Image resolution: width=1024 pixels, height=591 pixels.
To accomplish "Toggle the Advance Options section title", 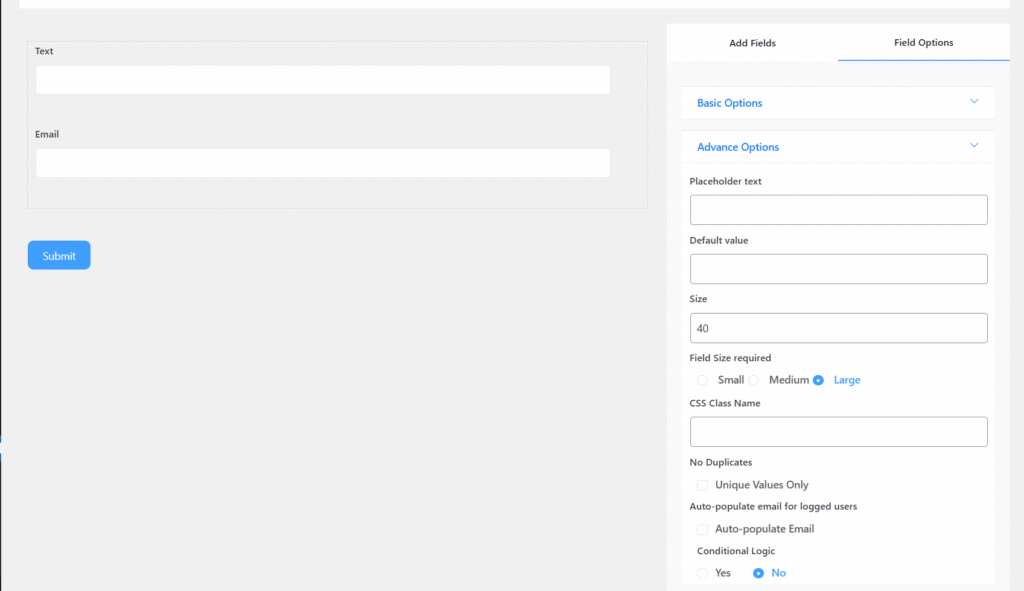I will [x=737, y=147].
